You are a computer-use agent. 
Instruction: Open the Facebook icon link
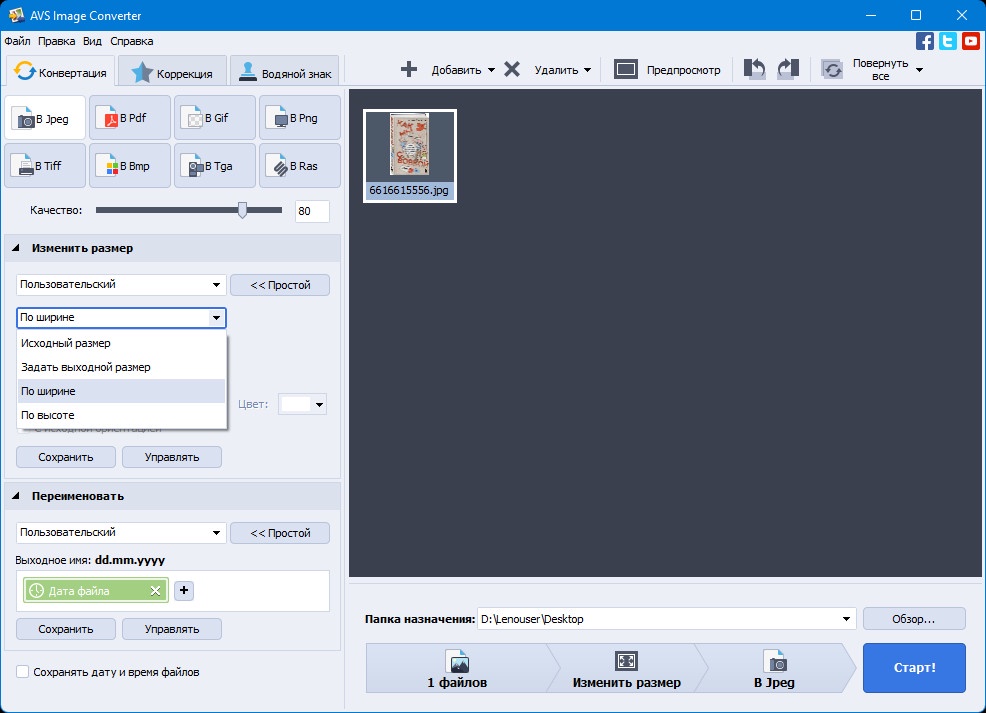pos(924,41)
